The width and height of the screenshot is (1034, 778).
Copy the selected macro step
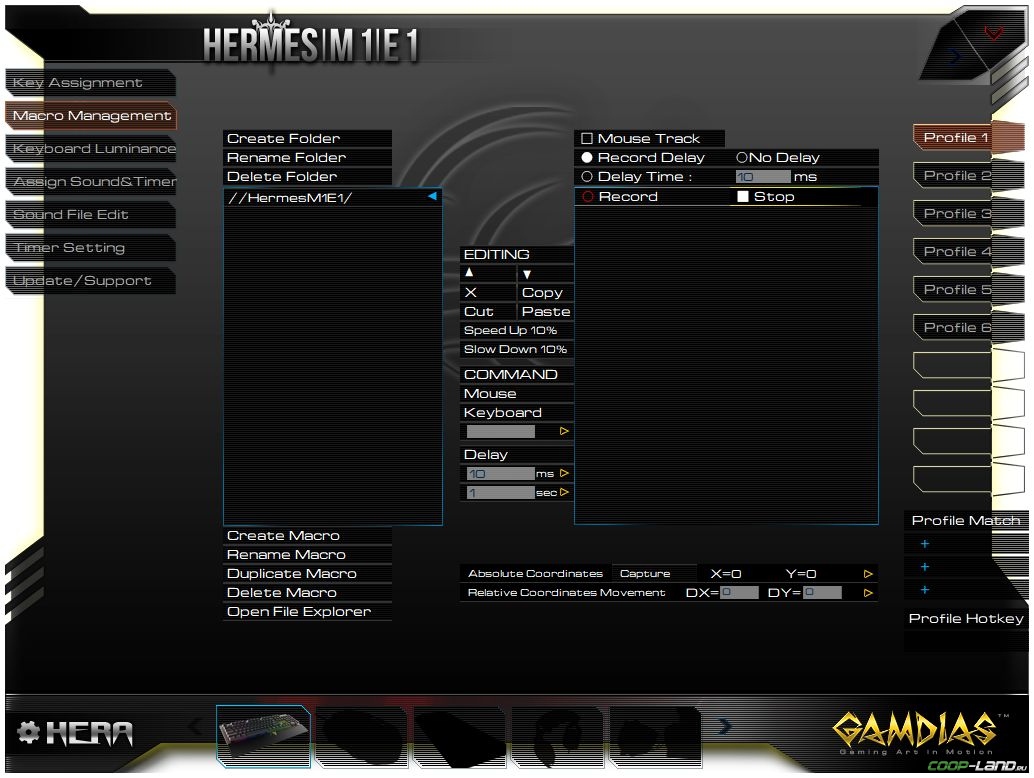pyautogui.click(x=545, y=293)
